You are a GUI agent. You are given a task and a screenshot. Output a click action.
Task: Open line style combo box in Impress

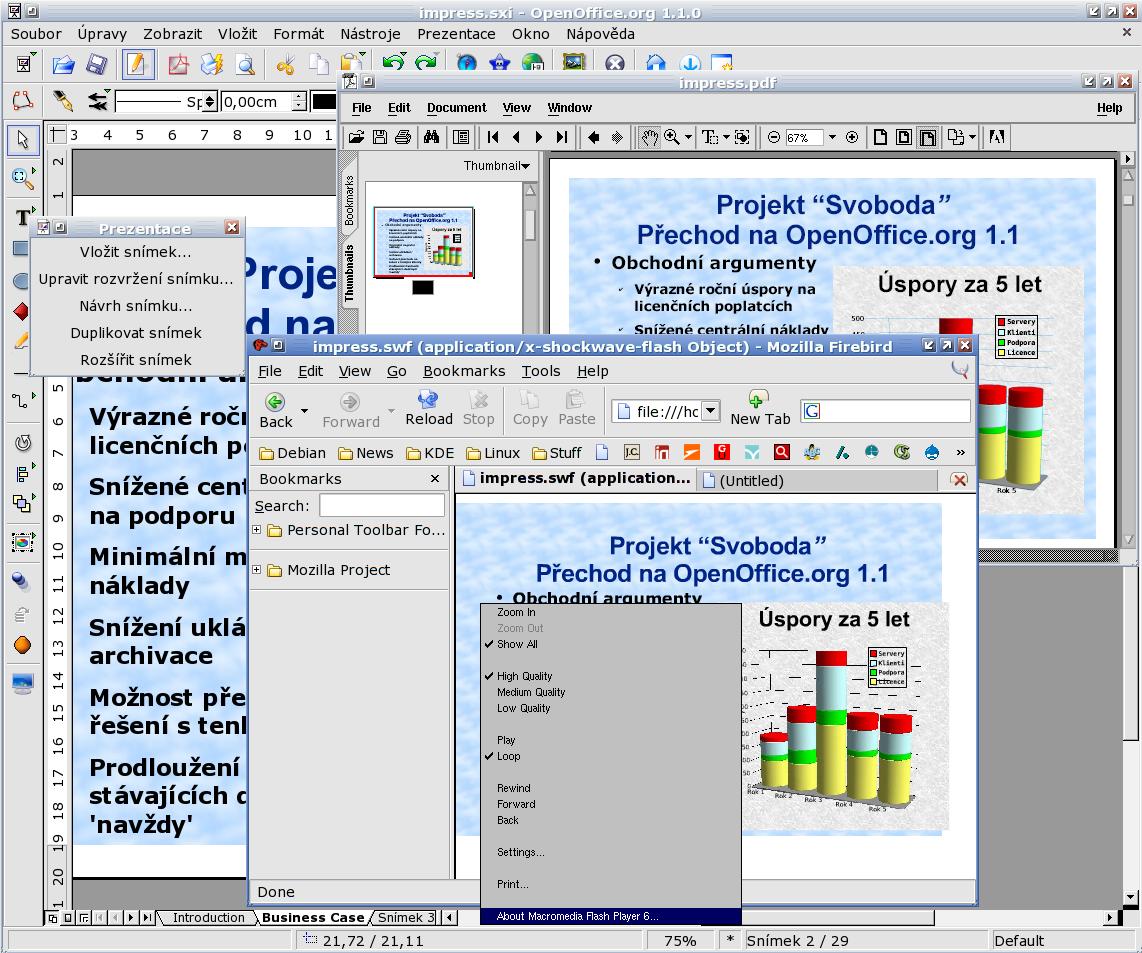(165, 101)
